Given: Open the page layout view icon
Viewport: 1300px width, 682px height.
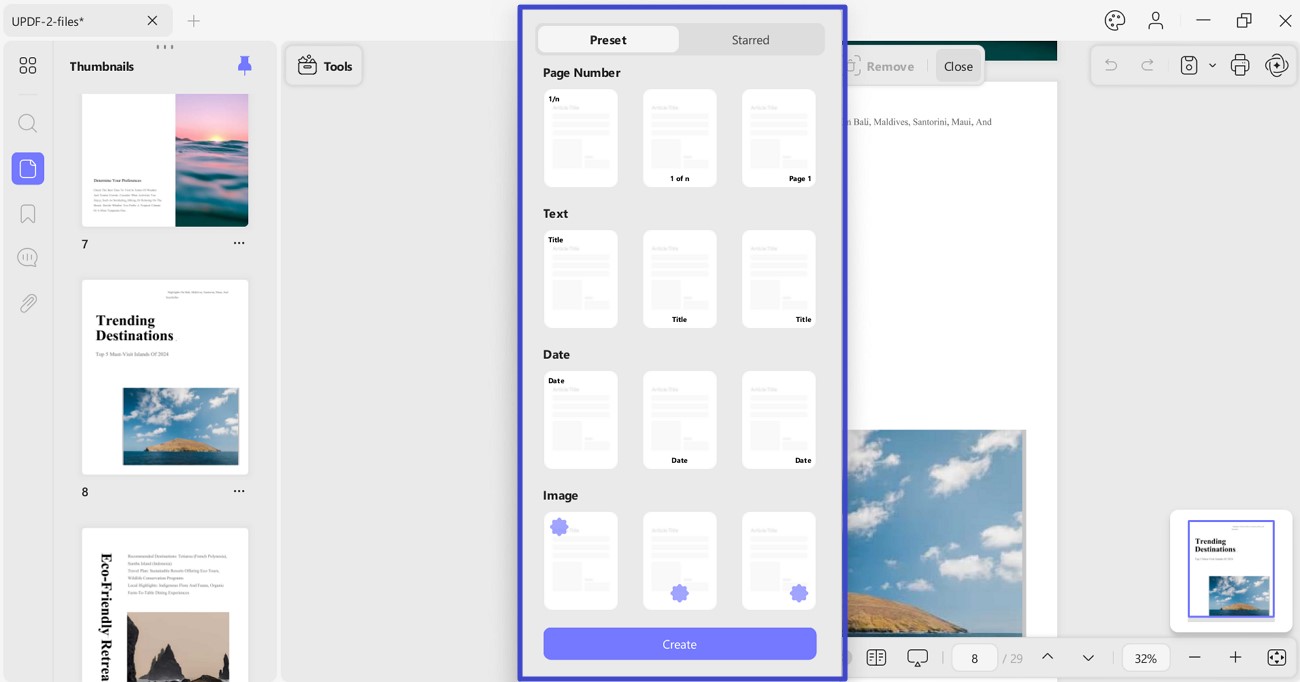Looking at the screenshot, I should click(x=876, y=657).
